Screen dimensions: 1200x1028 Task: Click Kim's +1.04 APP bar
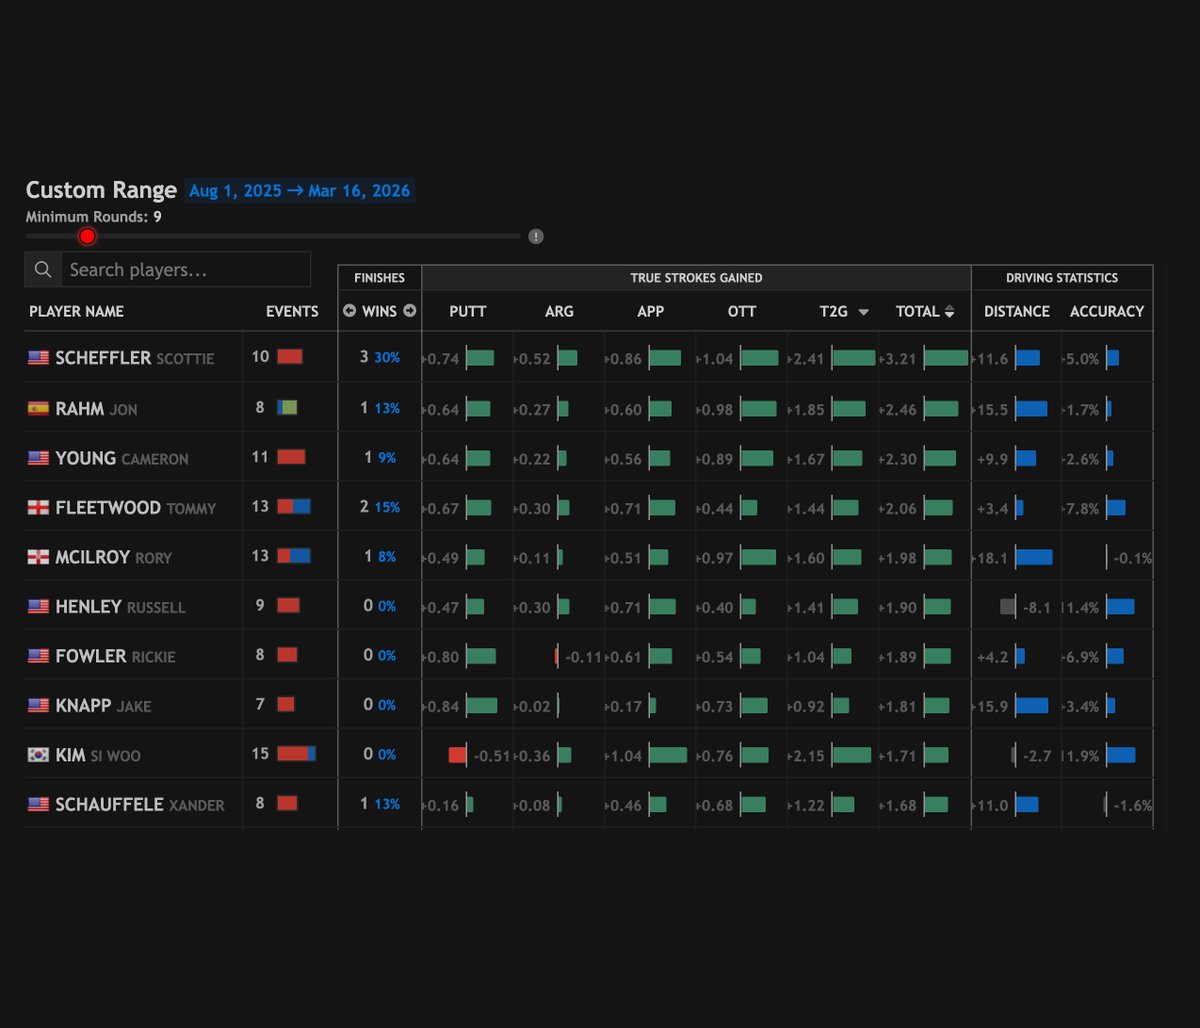[x=668, y=755]
